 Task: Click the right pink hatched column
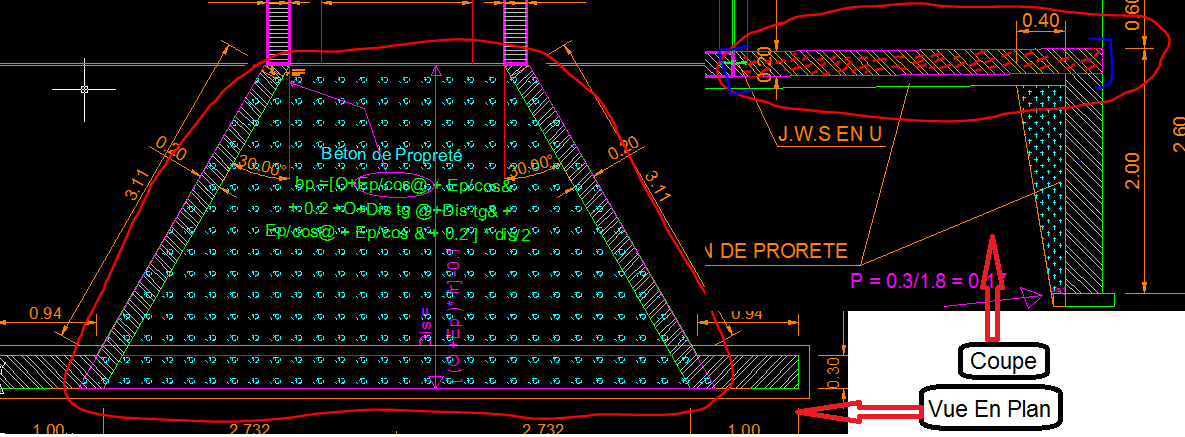tap(515, 33)
